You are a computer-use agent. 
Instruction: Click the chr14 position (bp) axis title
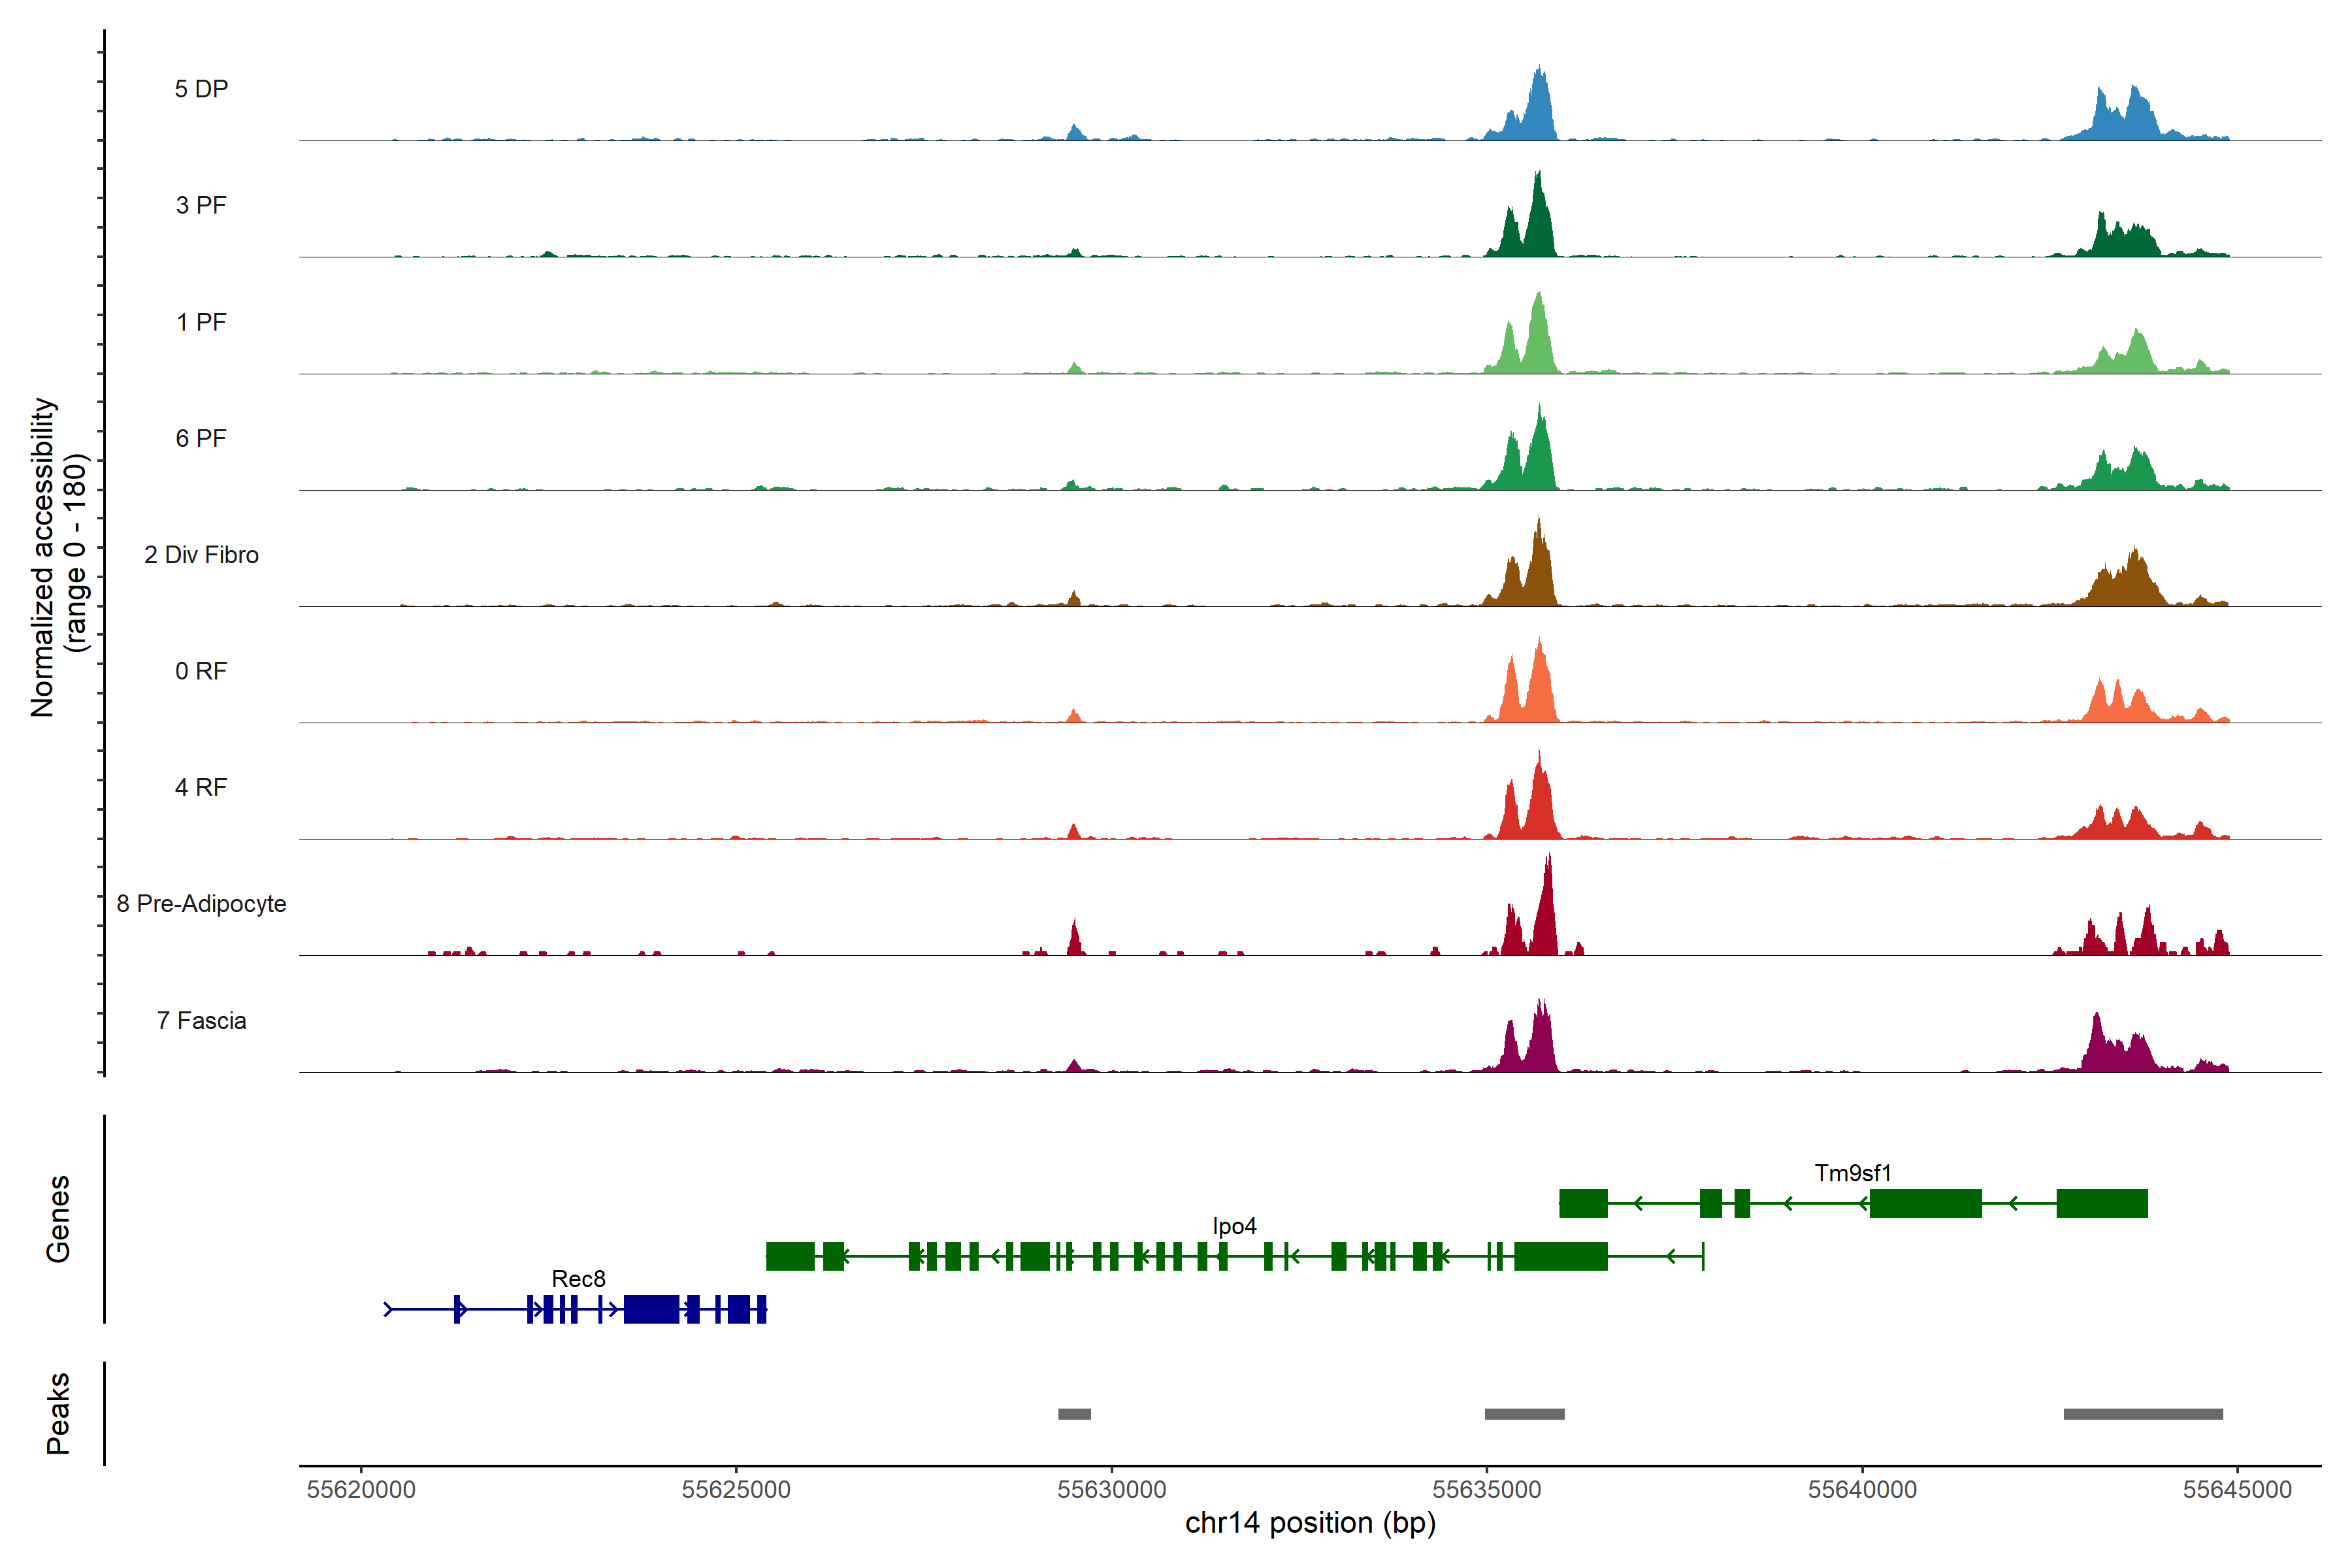tap(1310, 1523)
